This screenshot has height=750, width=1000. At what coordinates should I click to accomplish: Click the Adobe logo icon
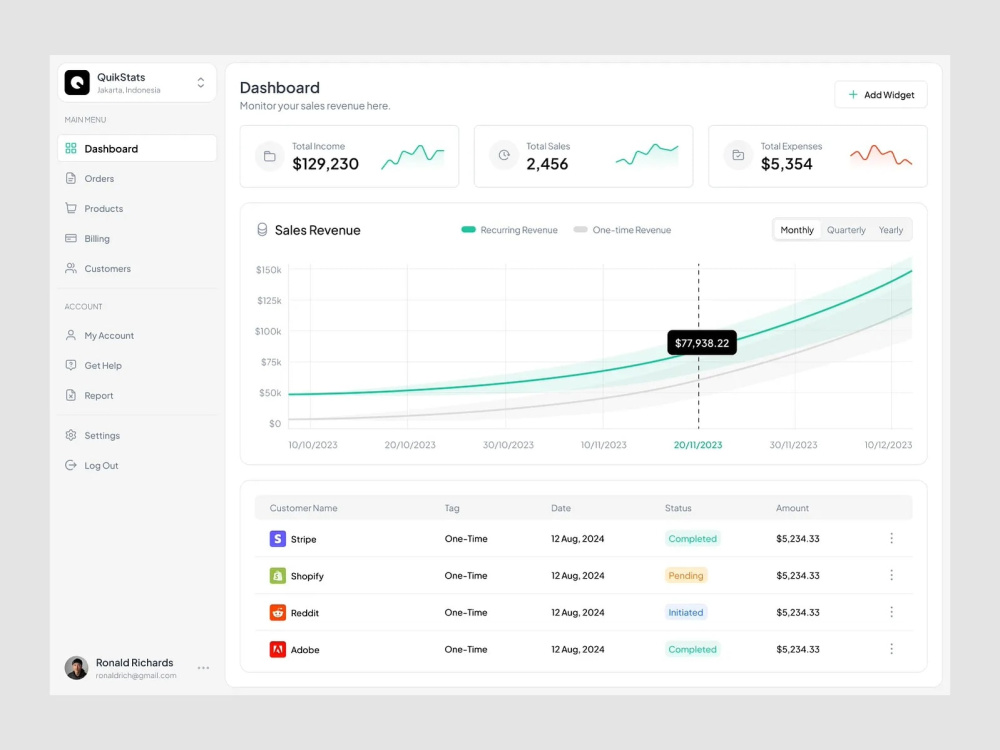[277, 650]
